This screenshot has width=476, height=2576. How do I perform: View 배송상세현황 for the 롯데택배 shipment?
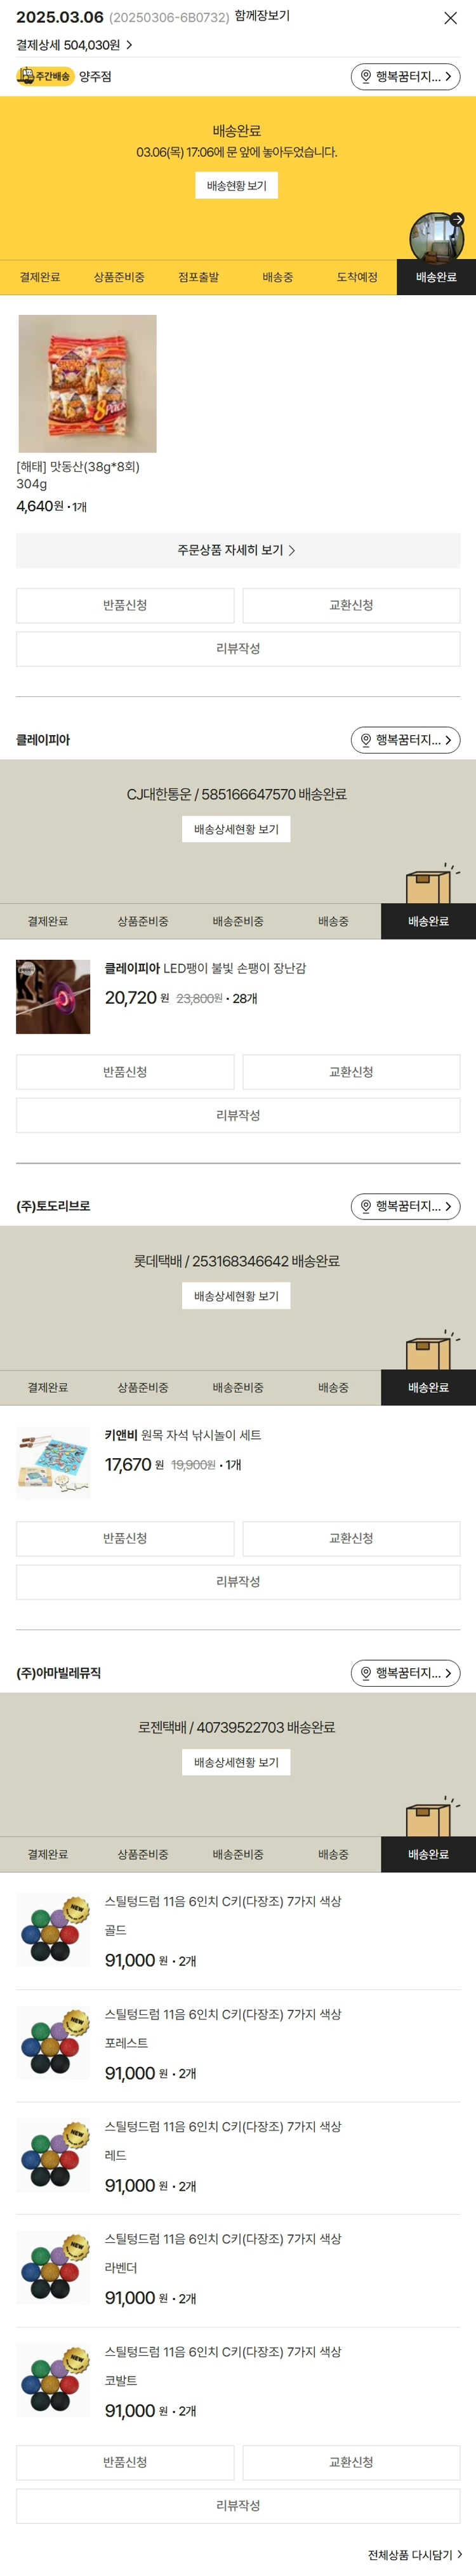click(x=236, y=1296)
